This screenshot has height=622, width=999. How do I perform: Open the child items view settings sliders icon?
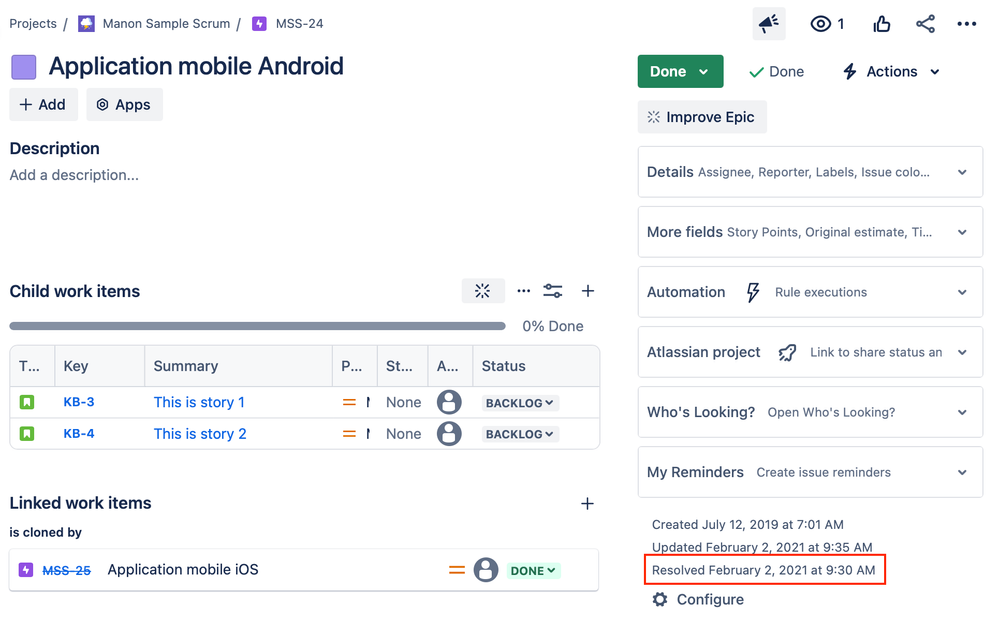552,291
